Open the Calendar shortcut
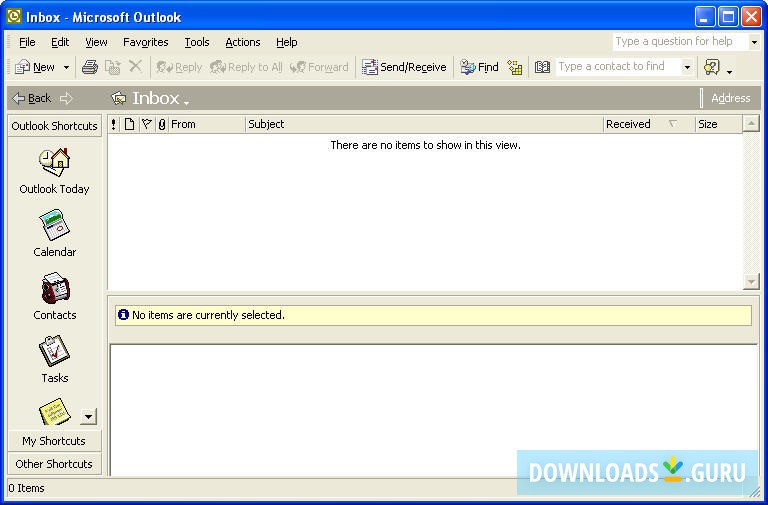The image size is (768, 505). pyautogui.click(x=54, y=234)
